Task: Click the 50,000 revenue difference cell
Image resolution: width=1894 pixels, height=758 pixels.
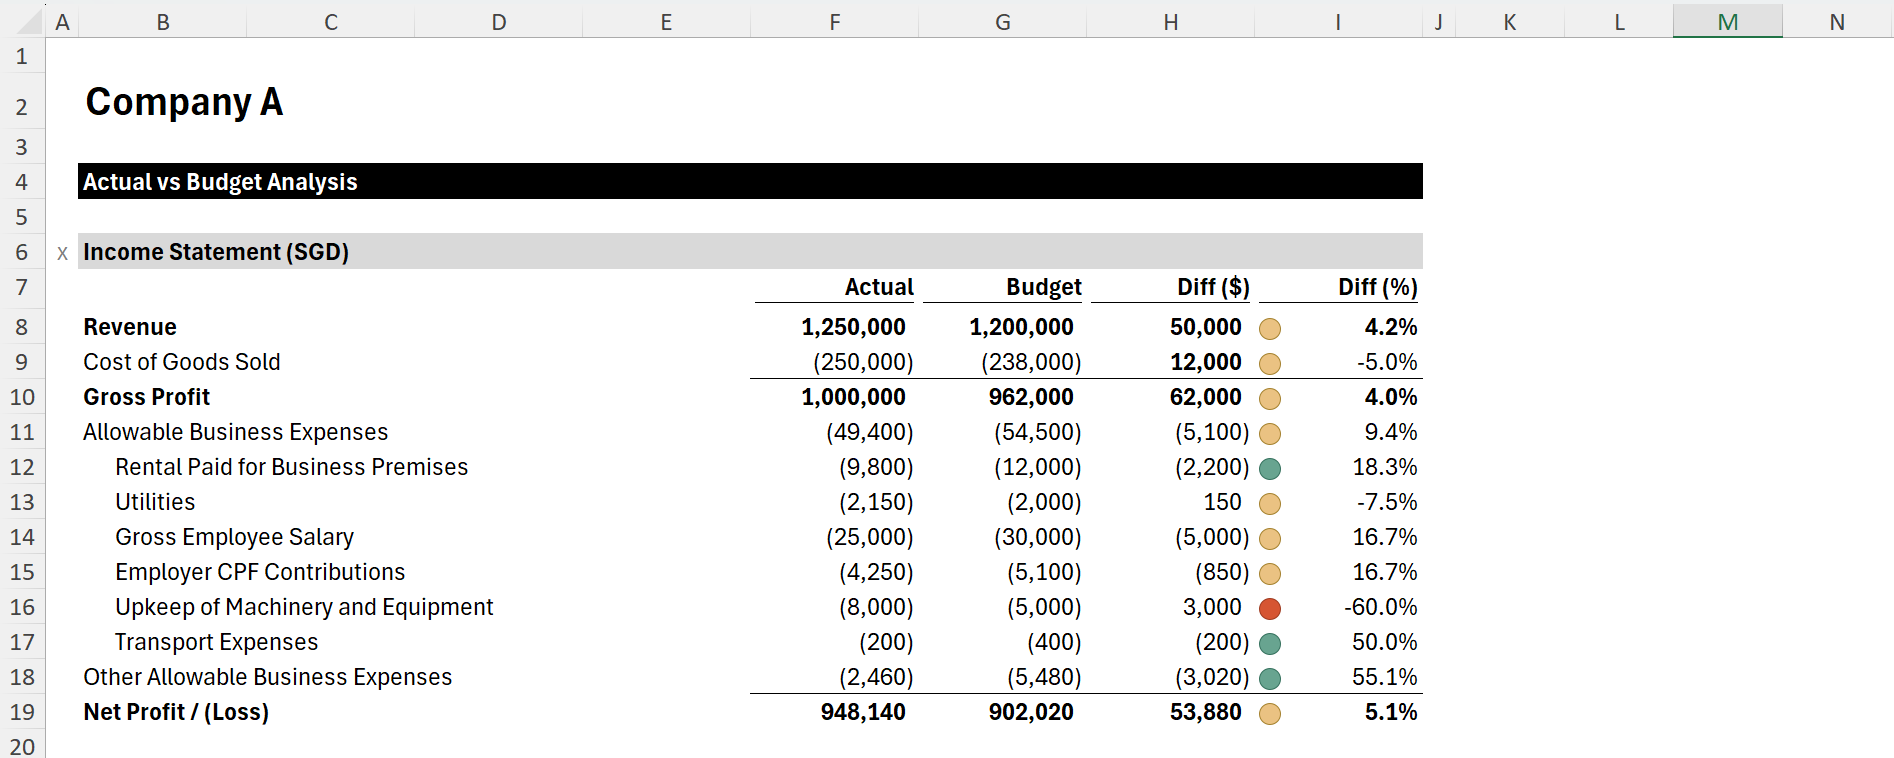Action: pyautogui.click(x=1206, y=327)
